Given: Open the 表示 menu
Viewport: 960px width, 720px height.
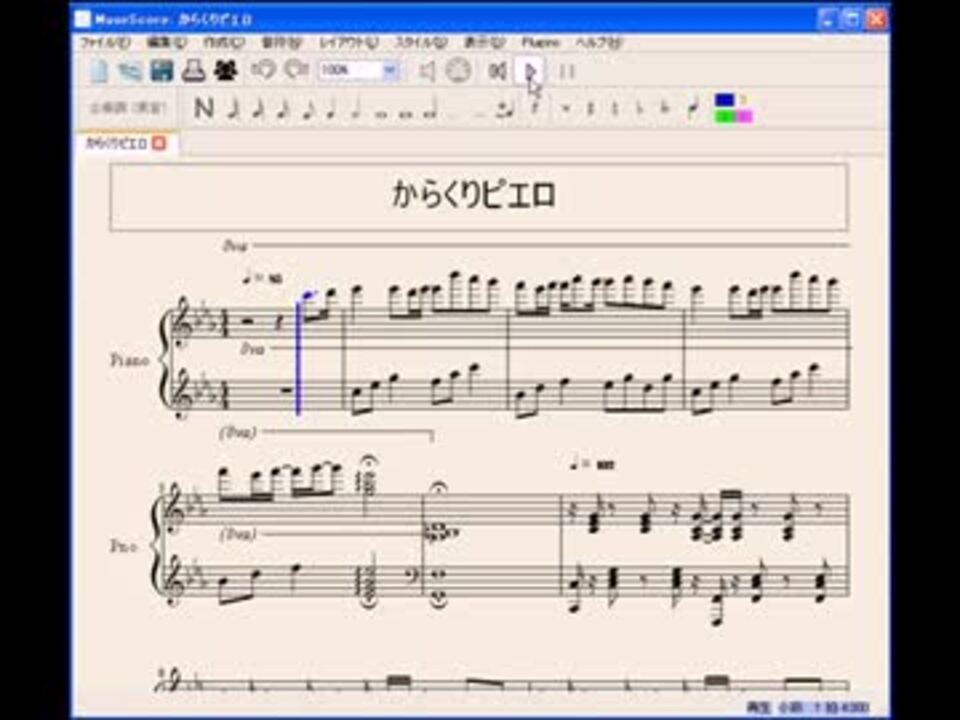Looking at the screenshot, I should (484, 42).
